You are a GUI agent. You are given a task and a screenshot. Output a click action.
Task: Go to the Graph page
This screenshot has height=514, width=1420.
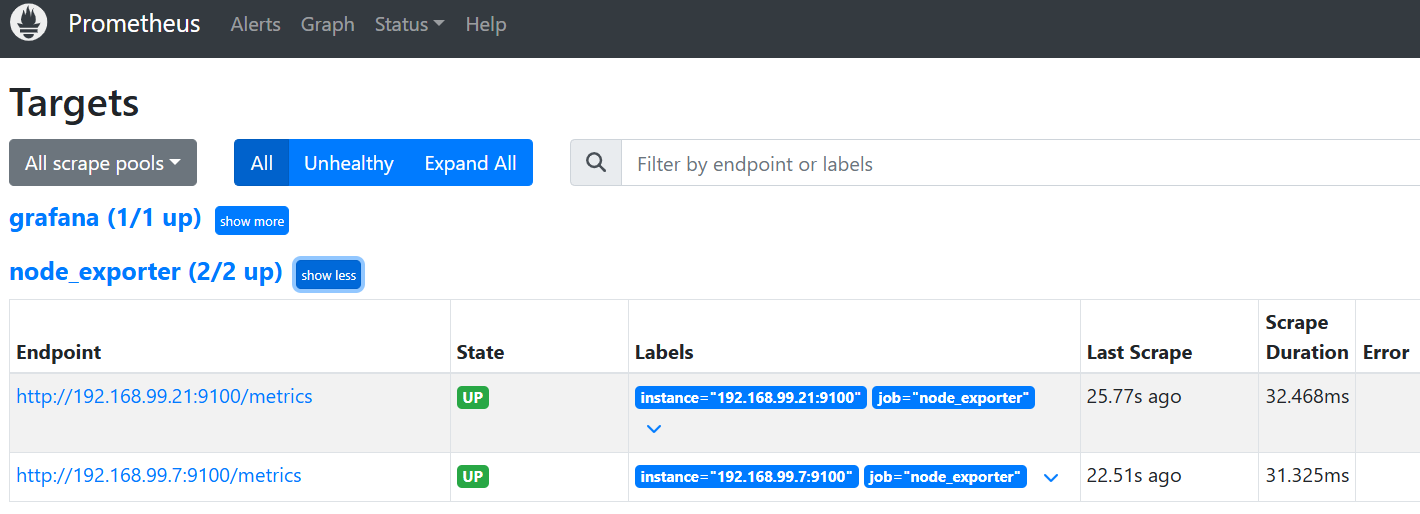[328, 24]
